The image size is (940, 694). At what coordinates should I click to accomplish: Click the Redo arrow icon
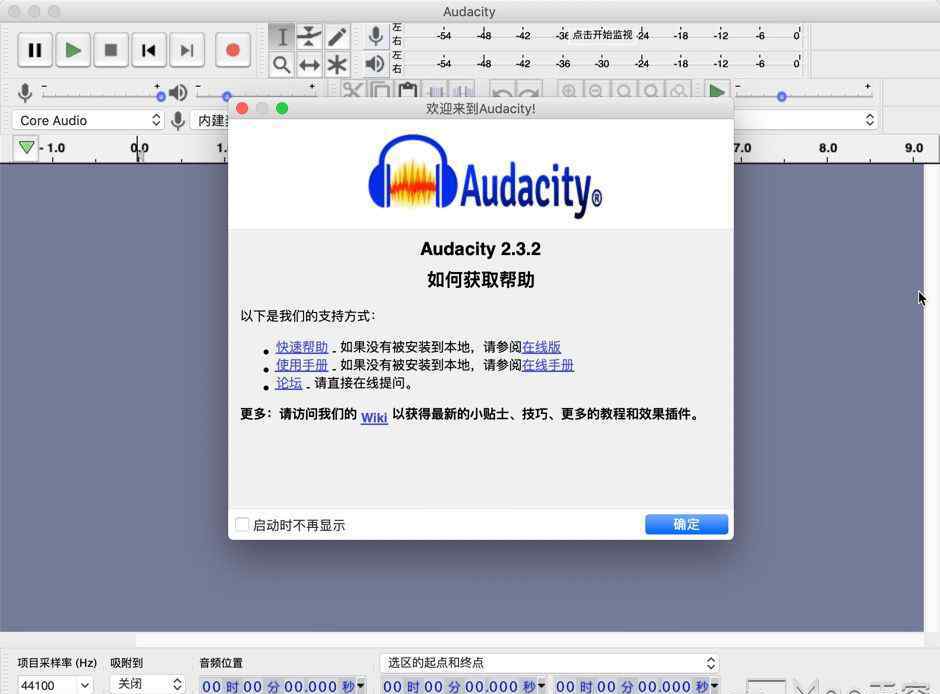pyautogui.click(x=529, y=91)
